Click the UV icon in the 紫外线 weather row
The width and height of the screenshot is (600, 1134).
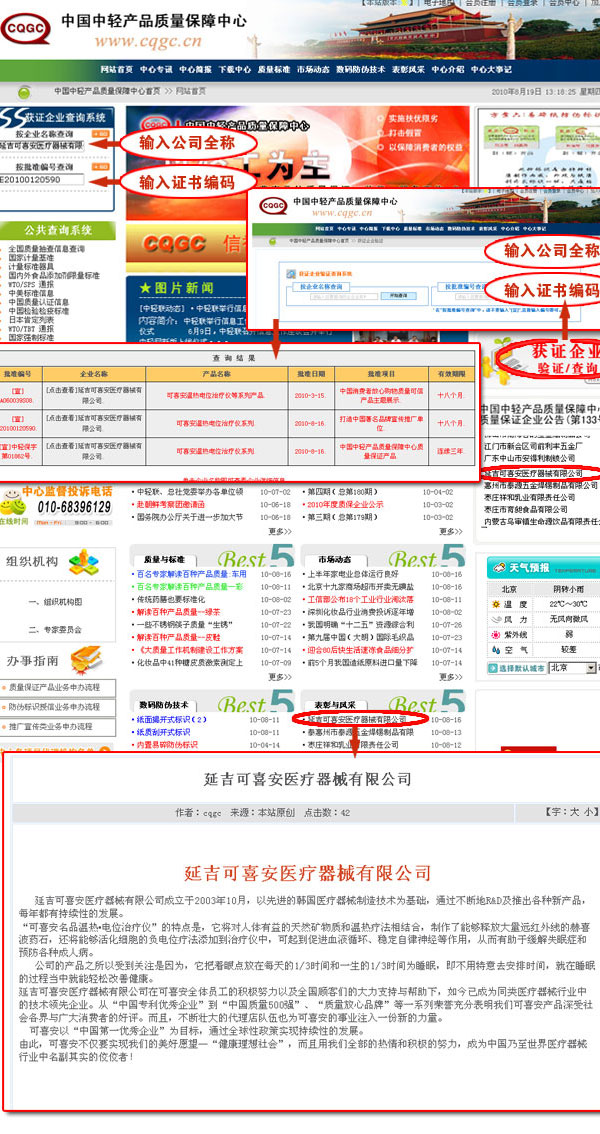tap(496, 635)
